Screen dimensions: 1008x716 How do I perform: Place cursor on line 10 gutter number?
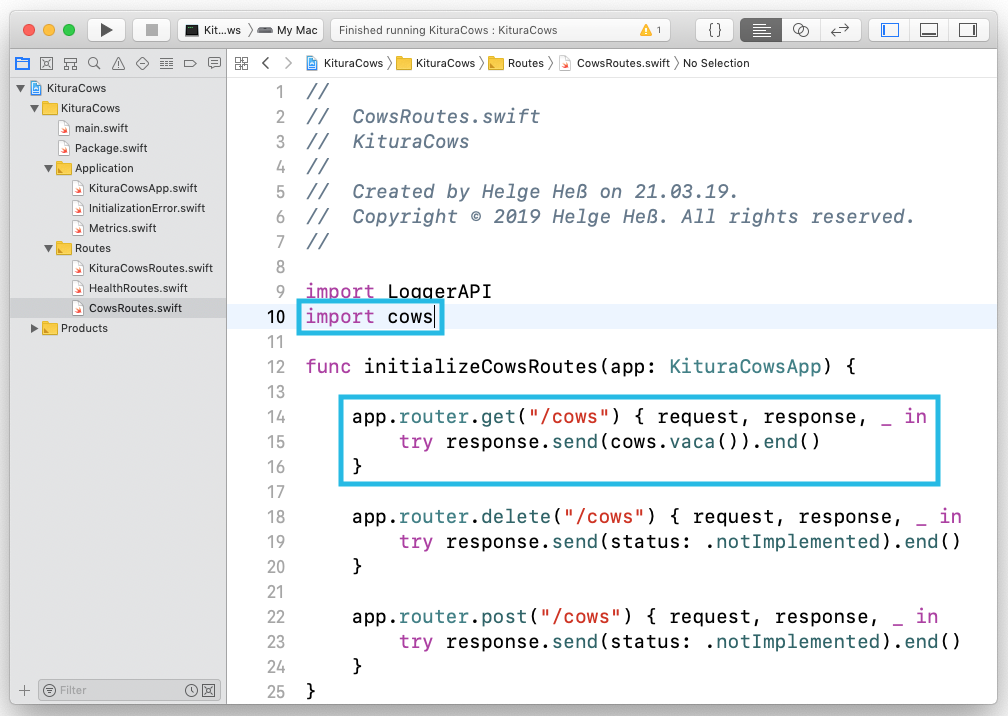tap(276, 317)
